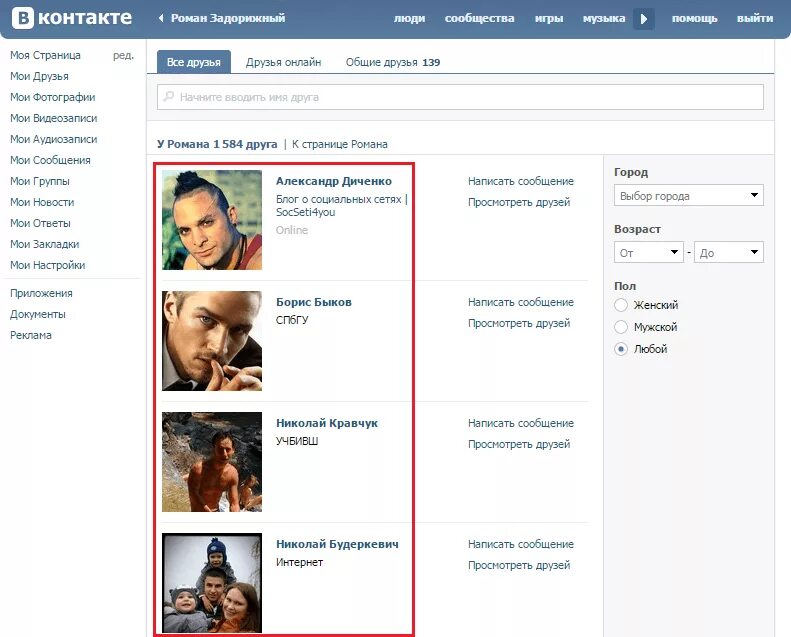Click the play arrow icon next to музыка
The width and height of the screenshot is (791, 637).
click(x=644, y=19)
